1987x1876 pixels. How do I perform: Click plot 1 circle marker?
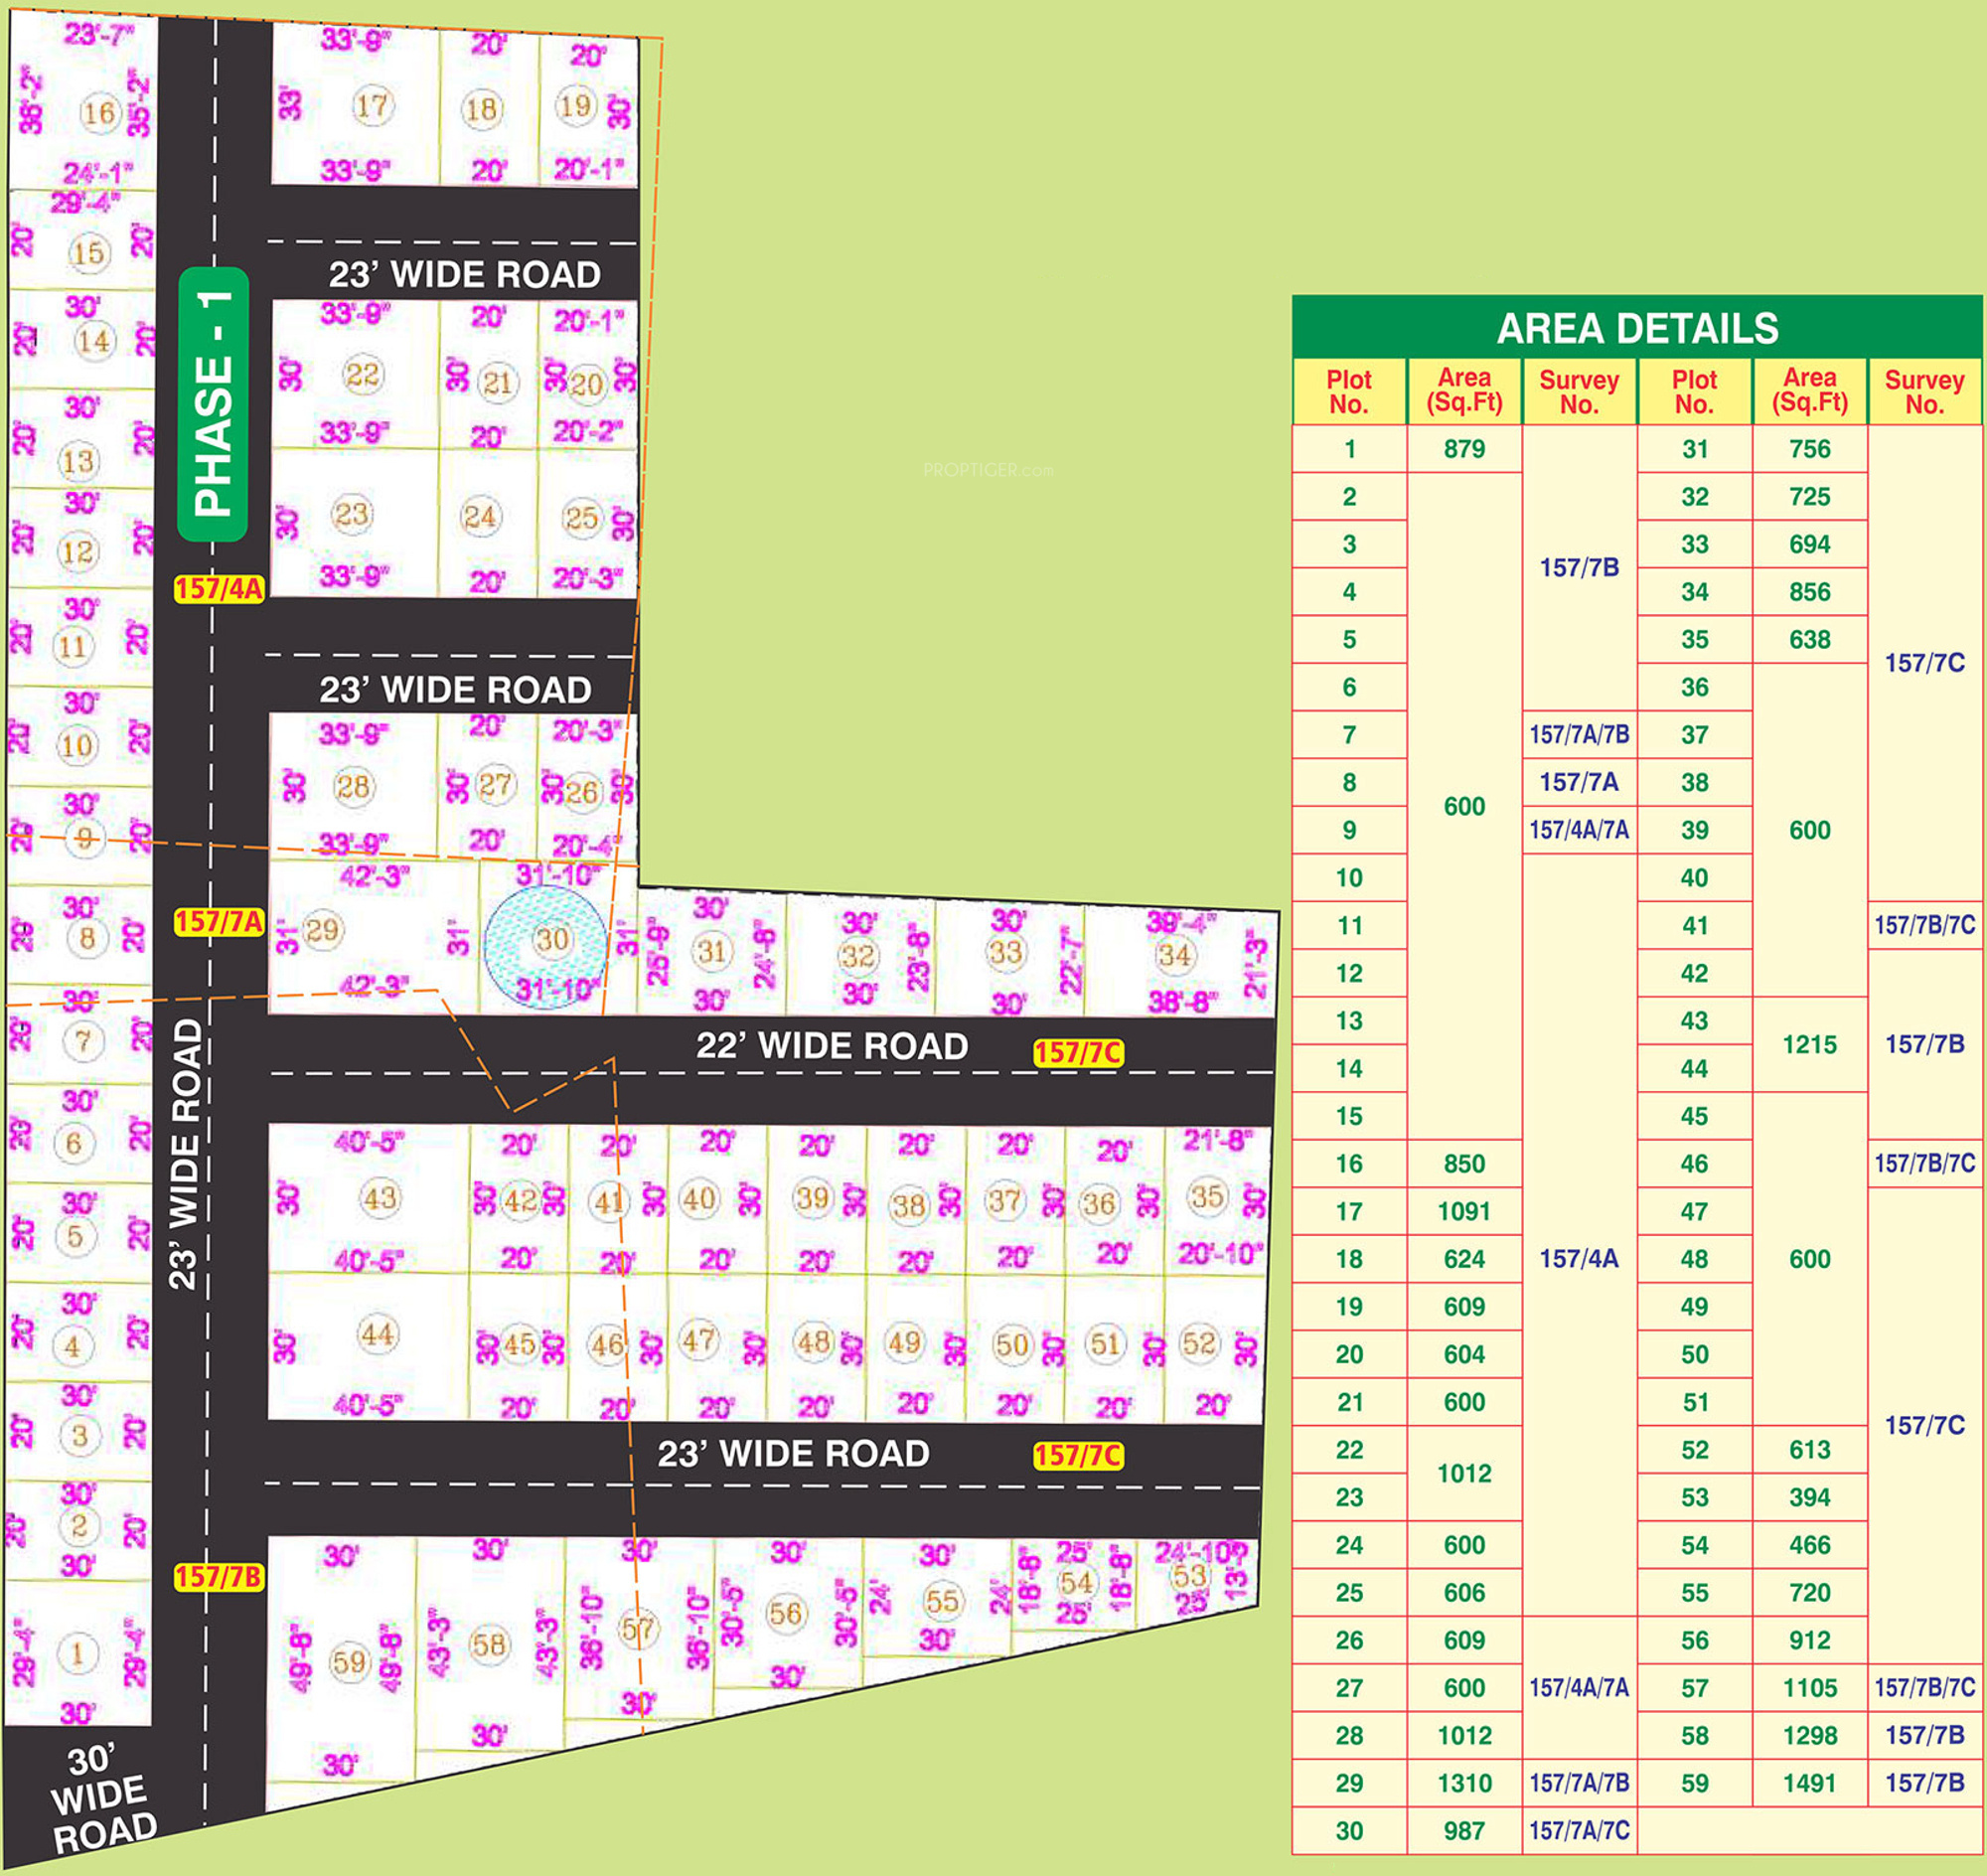coord(77,1652)
